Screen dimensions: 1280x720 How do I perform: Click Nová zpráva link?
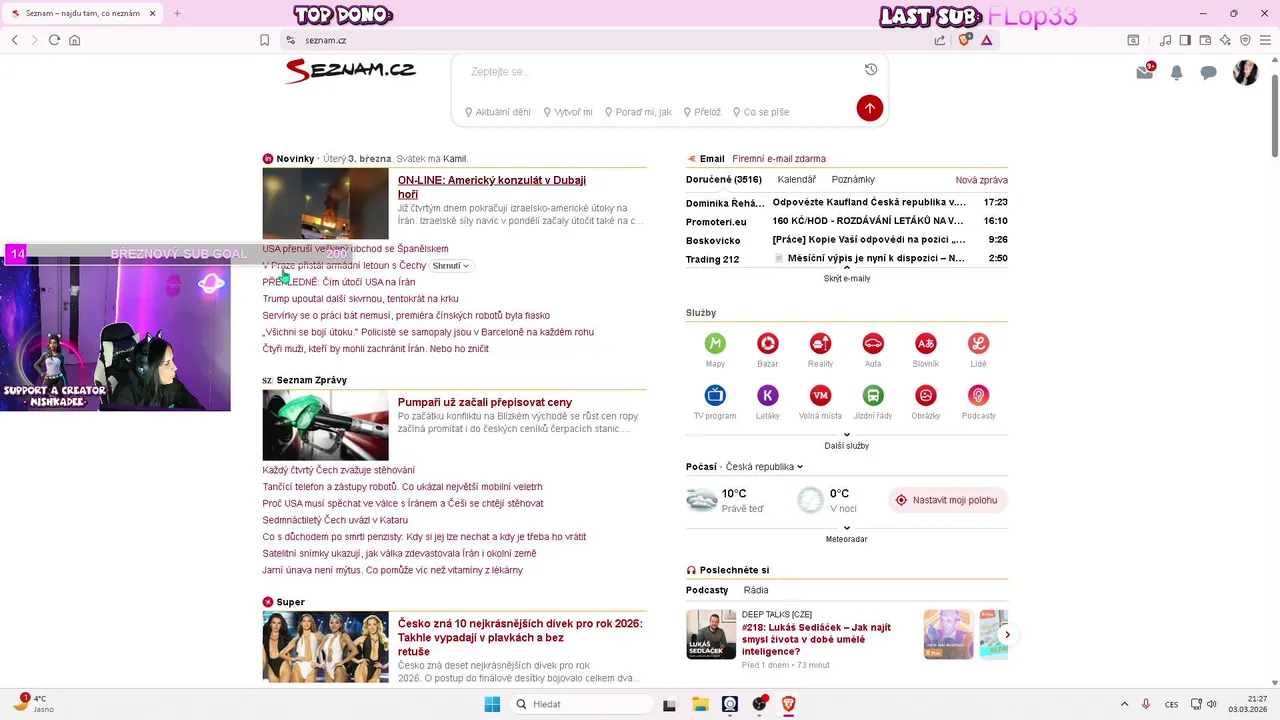(982, 180)
